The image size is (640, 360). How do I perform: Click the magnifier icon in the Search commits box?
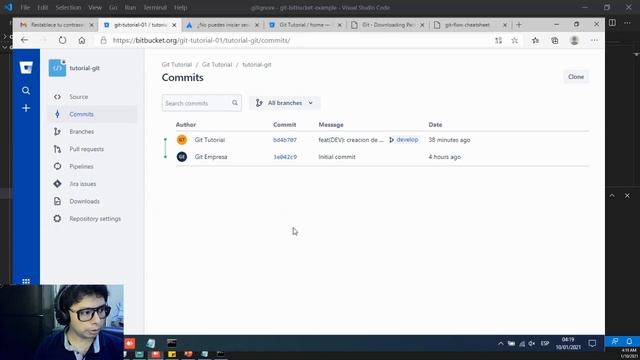click(x=235, y=103)
